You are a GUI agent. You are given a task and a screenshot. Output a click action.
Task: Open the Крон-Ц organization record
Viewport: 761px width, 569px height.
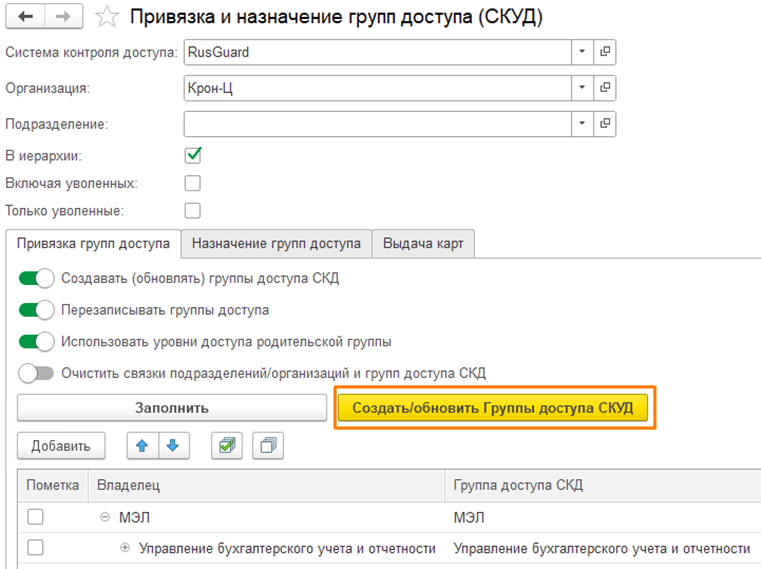point(605,88)
